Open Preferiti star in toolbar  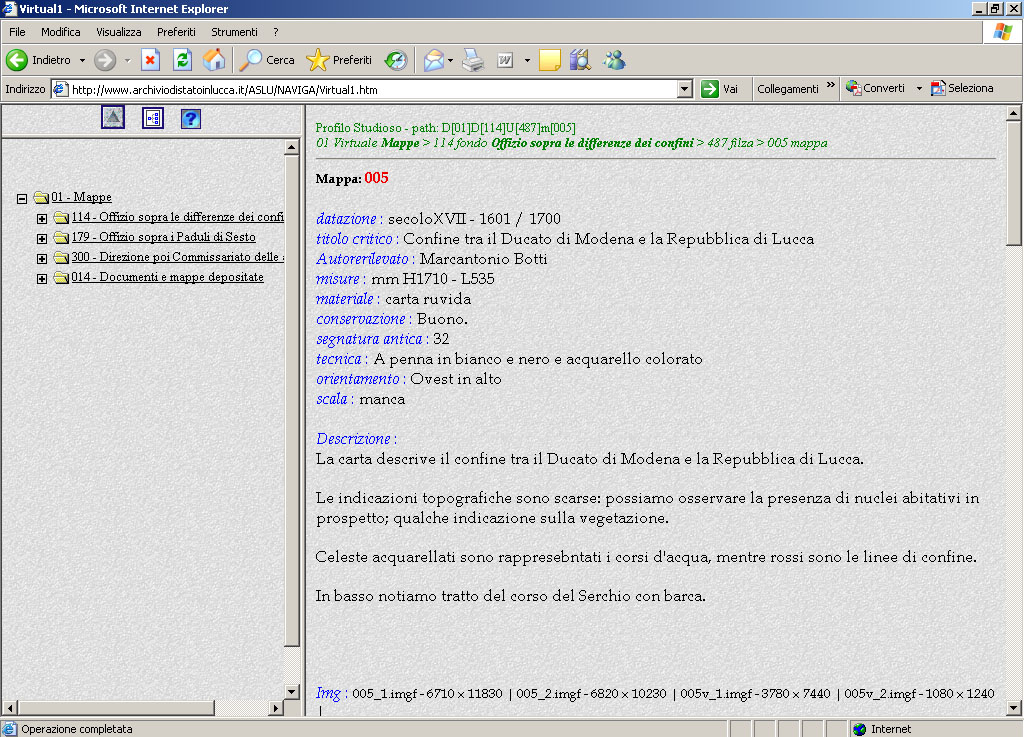(339, 60)
